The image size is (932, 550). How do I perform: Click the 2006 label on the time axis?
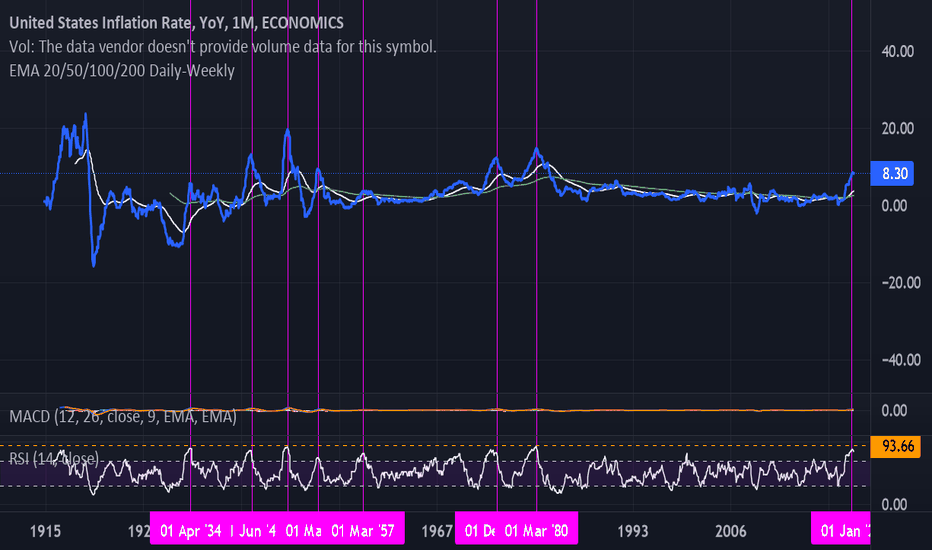(x=732, y=530)
